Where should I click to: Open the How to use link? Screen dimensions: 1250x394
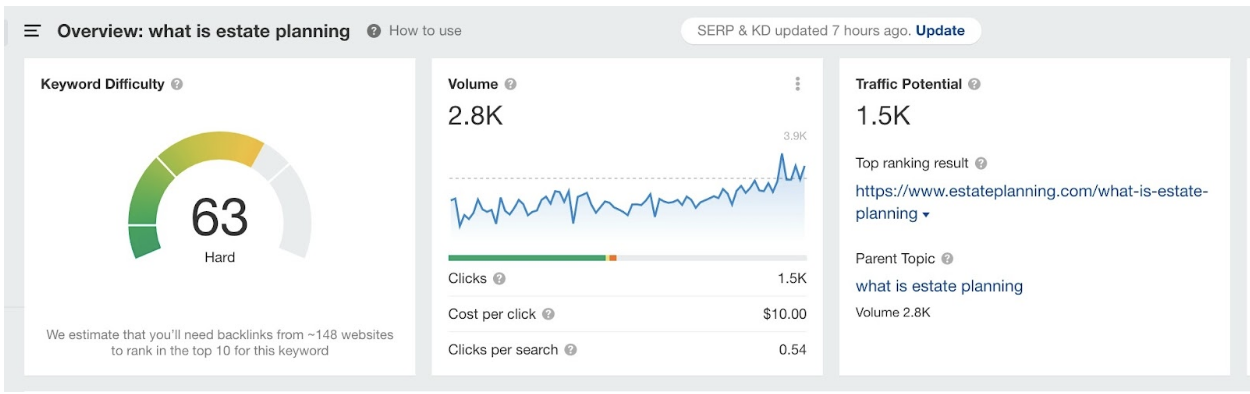425,31
